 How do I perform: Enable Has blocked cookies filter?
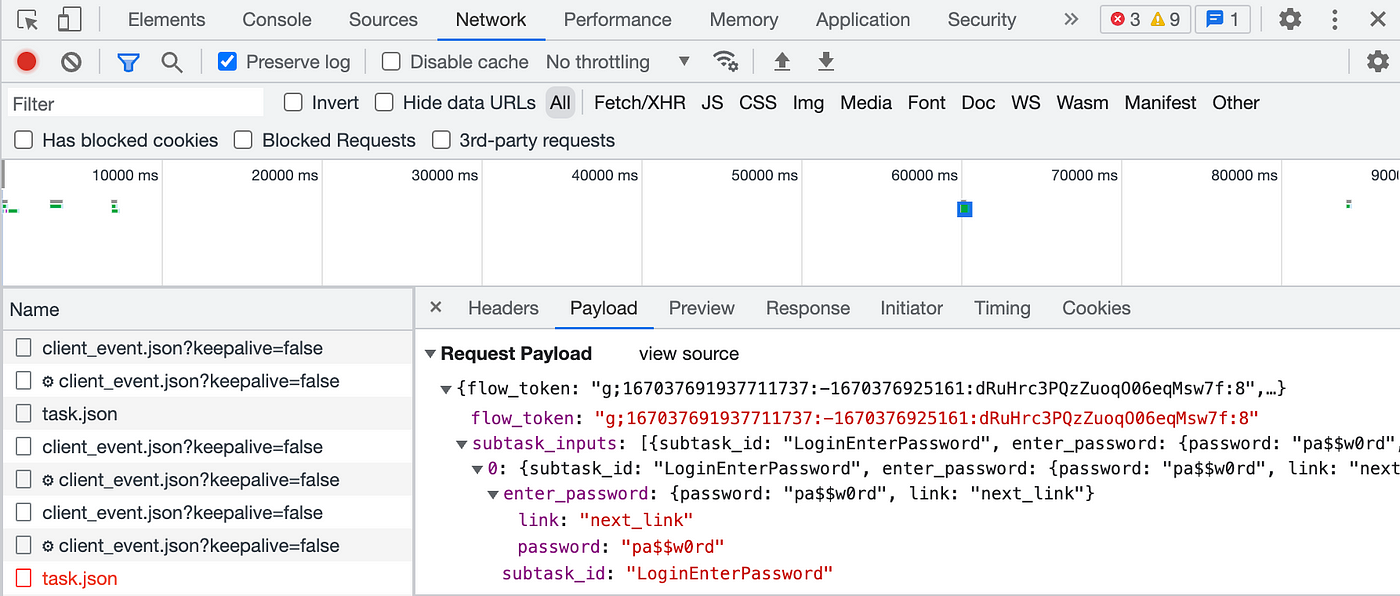23,140
